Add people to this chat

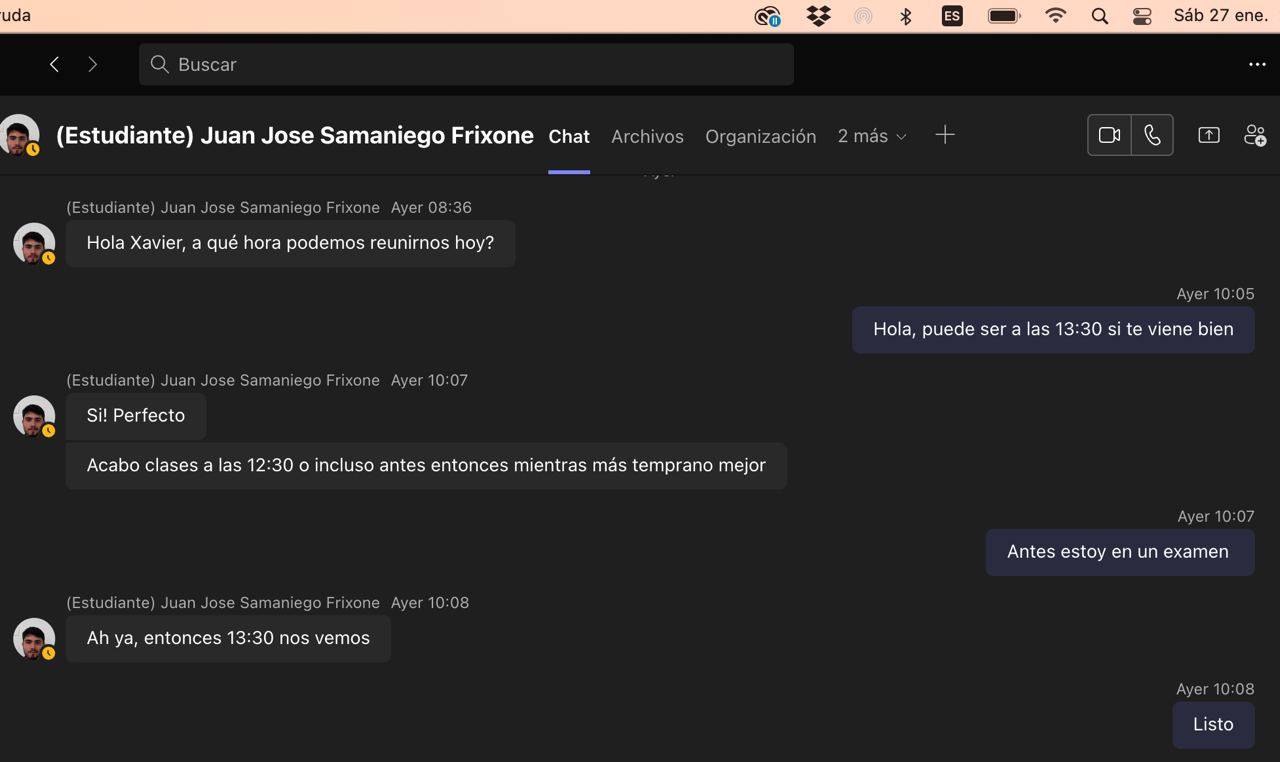(x=1254, y=135)
